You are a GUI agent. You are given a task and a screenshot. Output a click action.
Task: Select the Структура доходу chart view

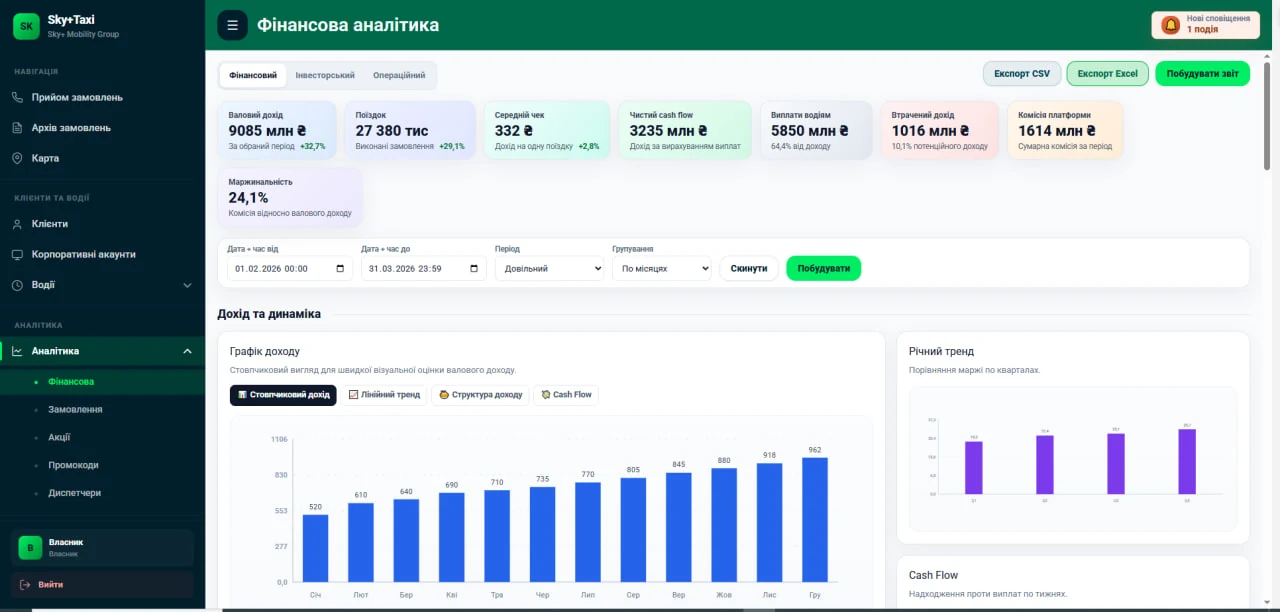tap(480, 395)
